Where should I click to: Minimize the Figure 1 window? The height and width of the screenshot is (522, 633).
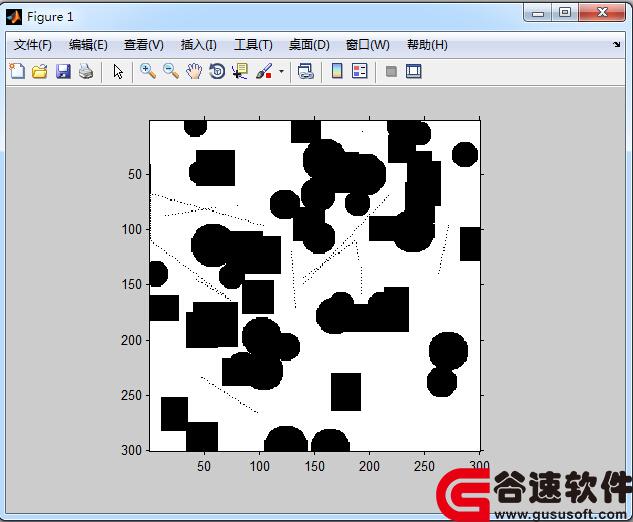(538, 13)
